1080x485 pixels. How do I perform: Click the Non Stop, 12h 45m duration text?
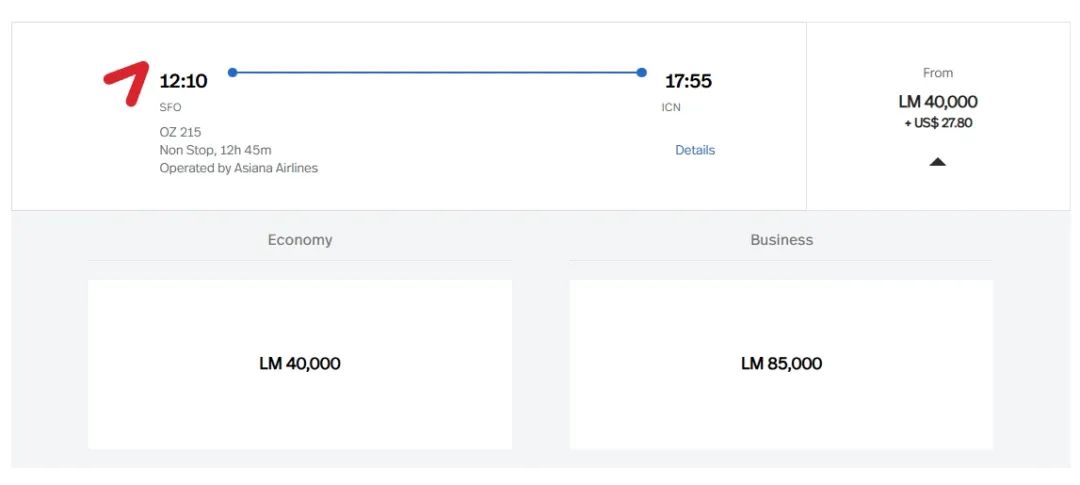pyautogui.click(x=215, y=150)
